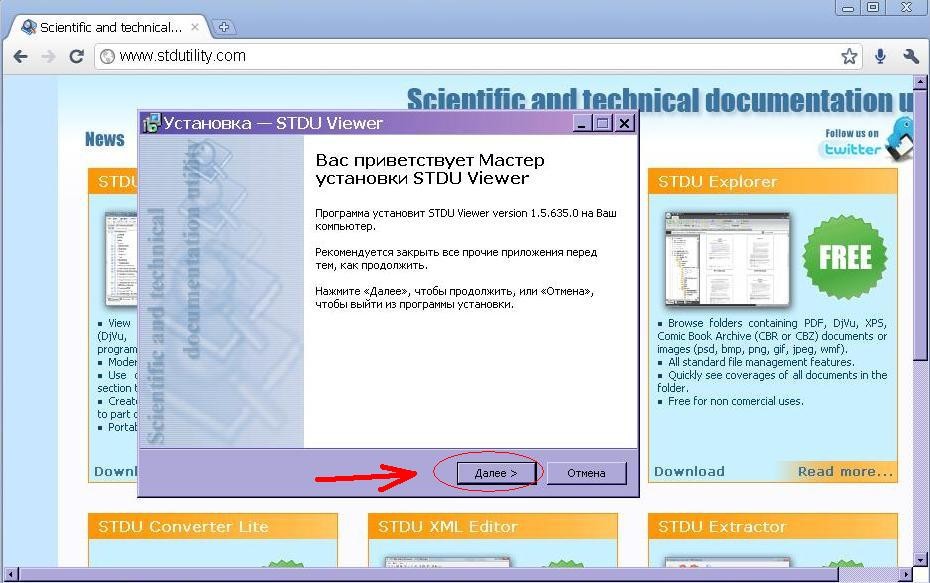Close the browser window
Viewport: 930px width, 583px height.
[906, 8]
